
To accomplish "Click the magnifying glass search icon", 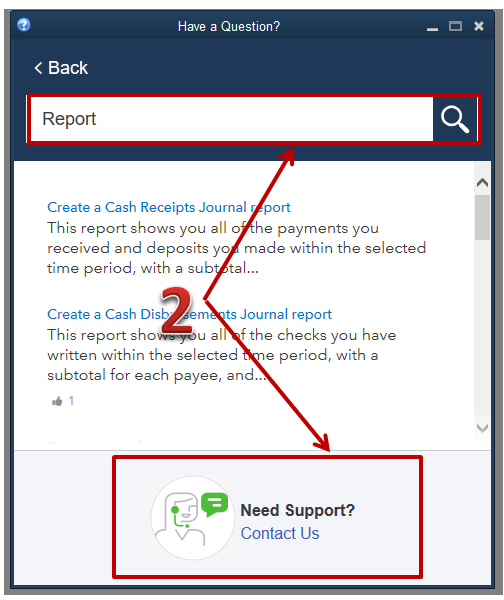I will point(454,119).
